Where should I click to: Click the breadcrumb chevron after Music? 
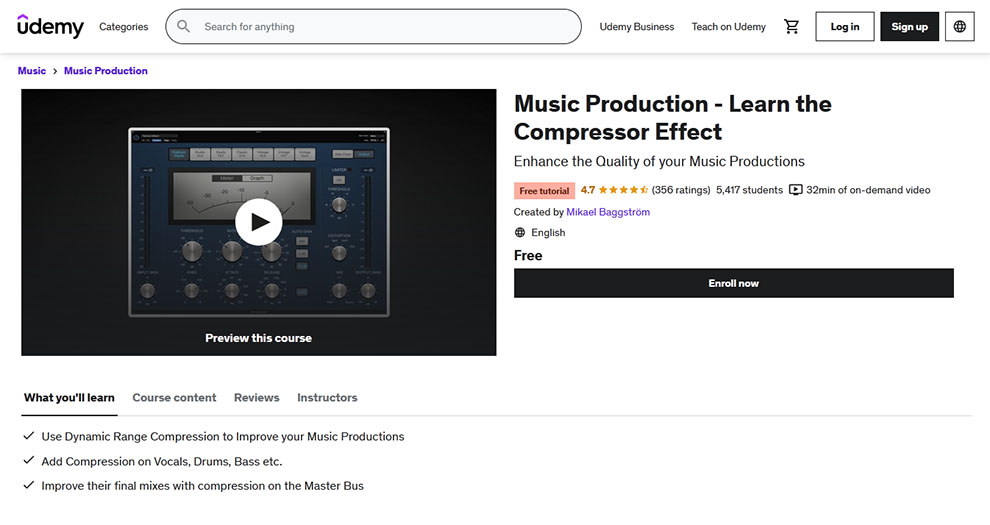coord(55,71)
